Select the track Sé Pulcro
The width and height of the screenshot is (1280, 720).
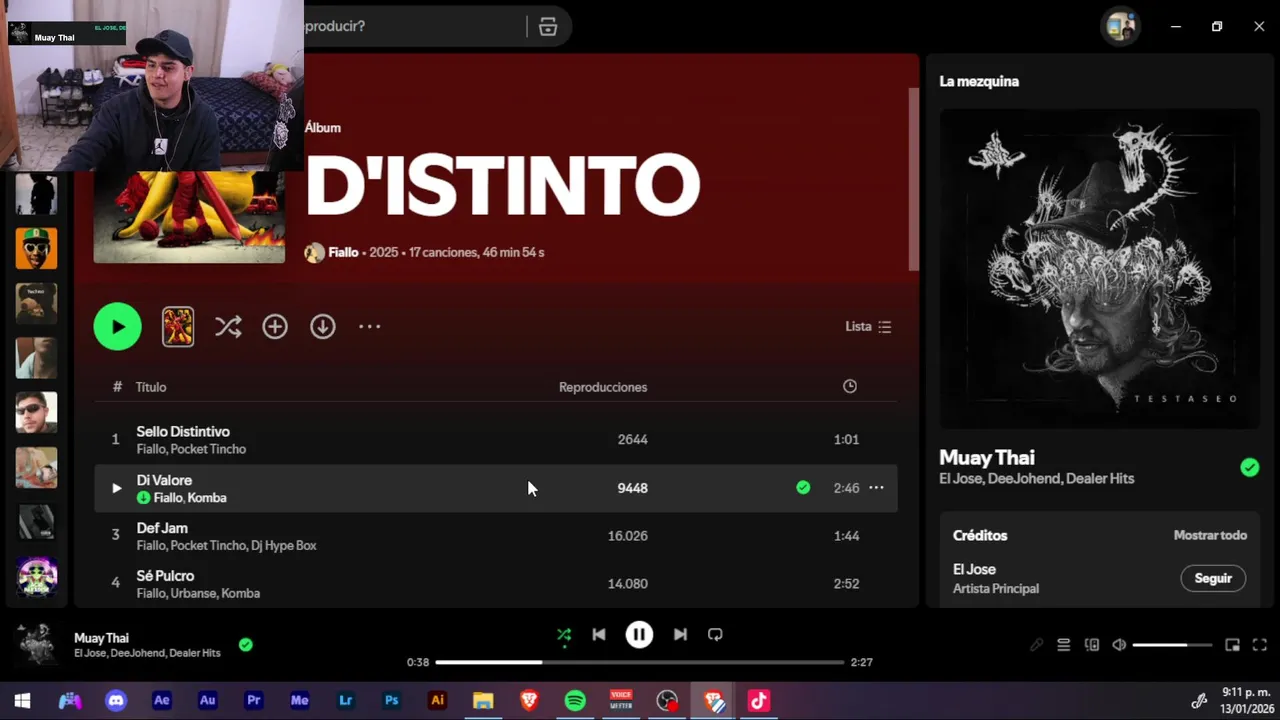pos(165,575)
